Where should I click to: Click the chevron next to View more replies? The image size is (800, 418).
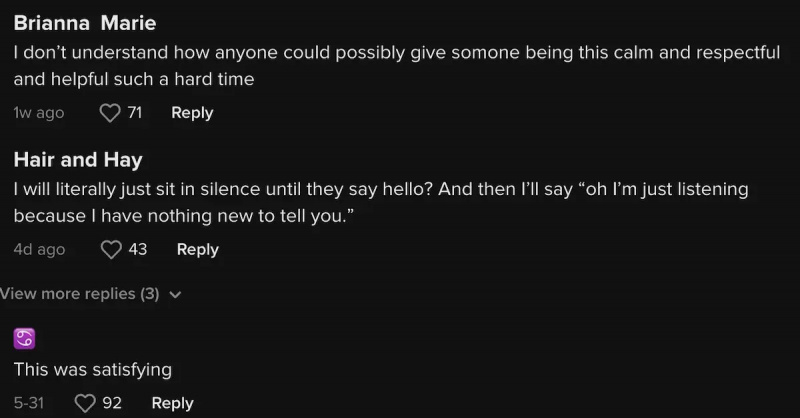click(175, 294)
